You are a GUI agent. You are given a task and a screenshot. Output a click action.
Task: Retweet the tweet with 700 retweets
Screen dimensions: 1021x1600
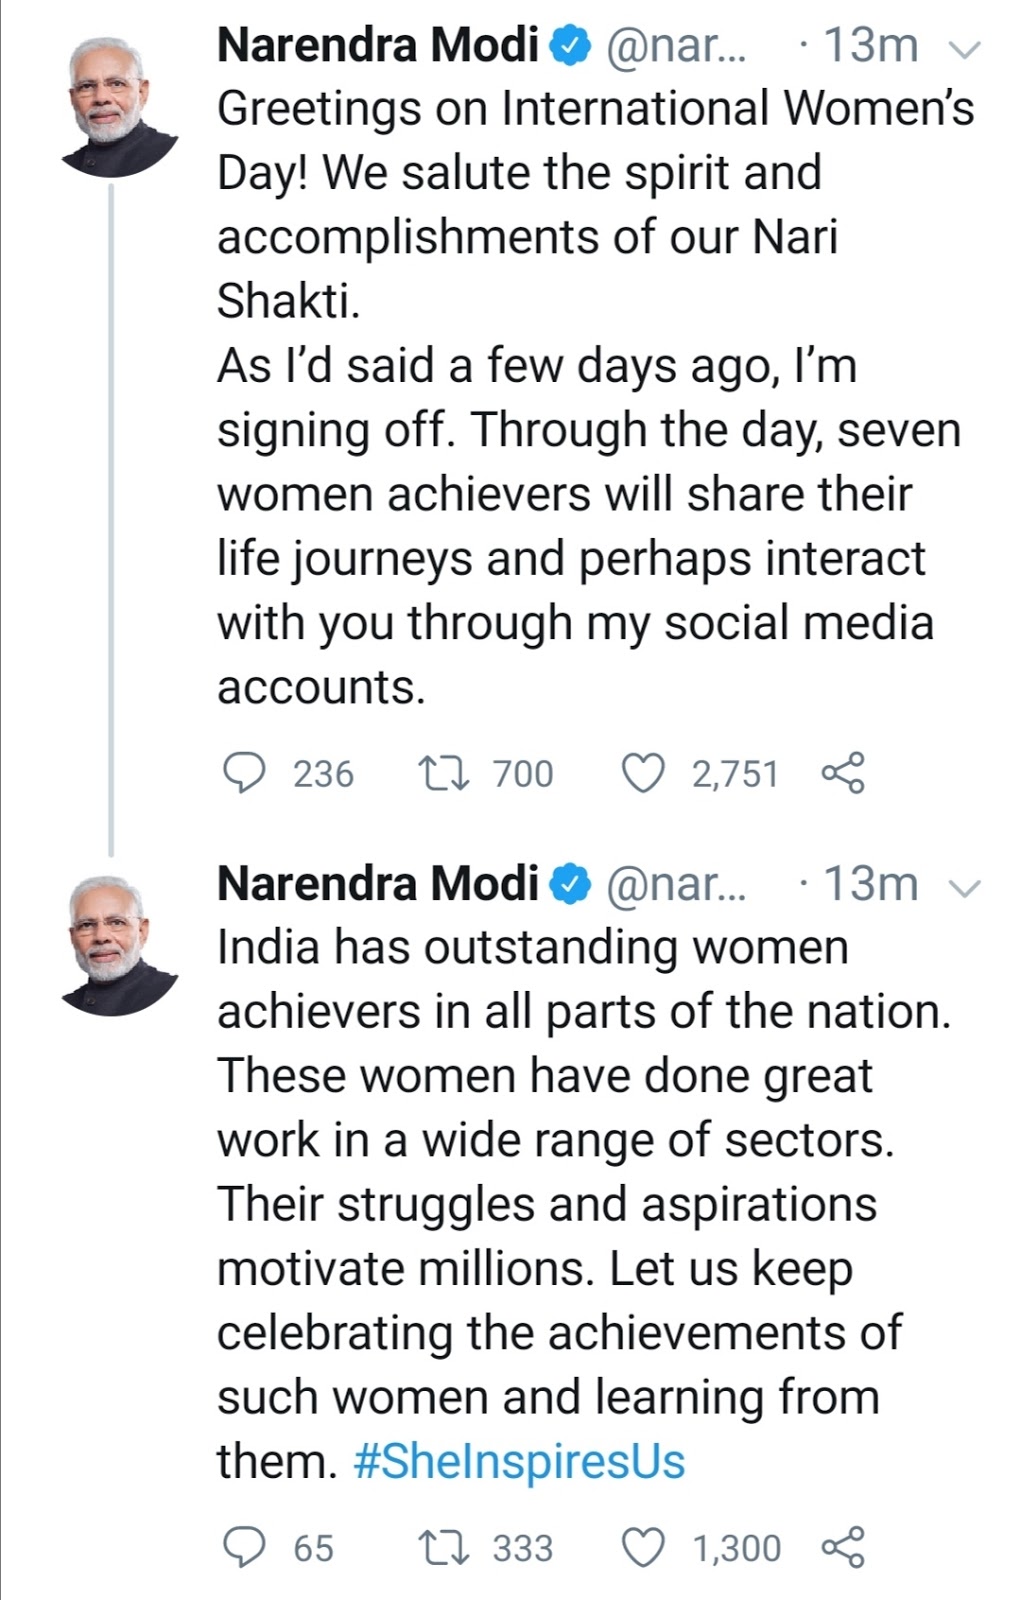pyautogui.click(x=439, y=774)
